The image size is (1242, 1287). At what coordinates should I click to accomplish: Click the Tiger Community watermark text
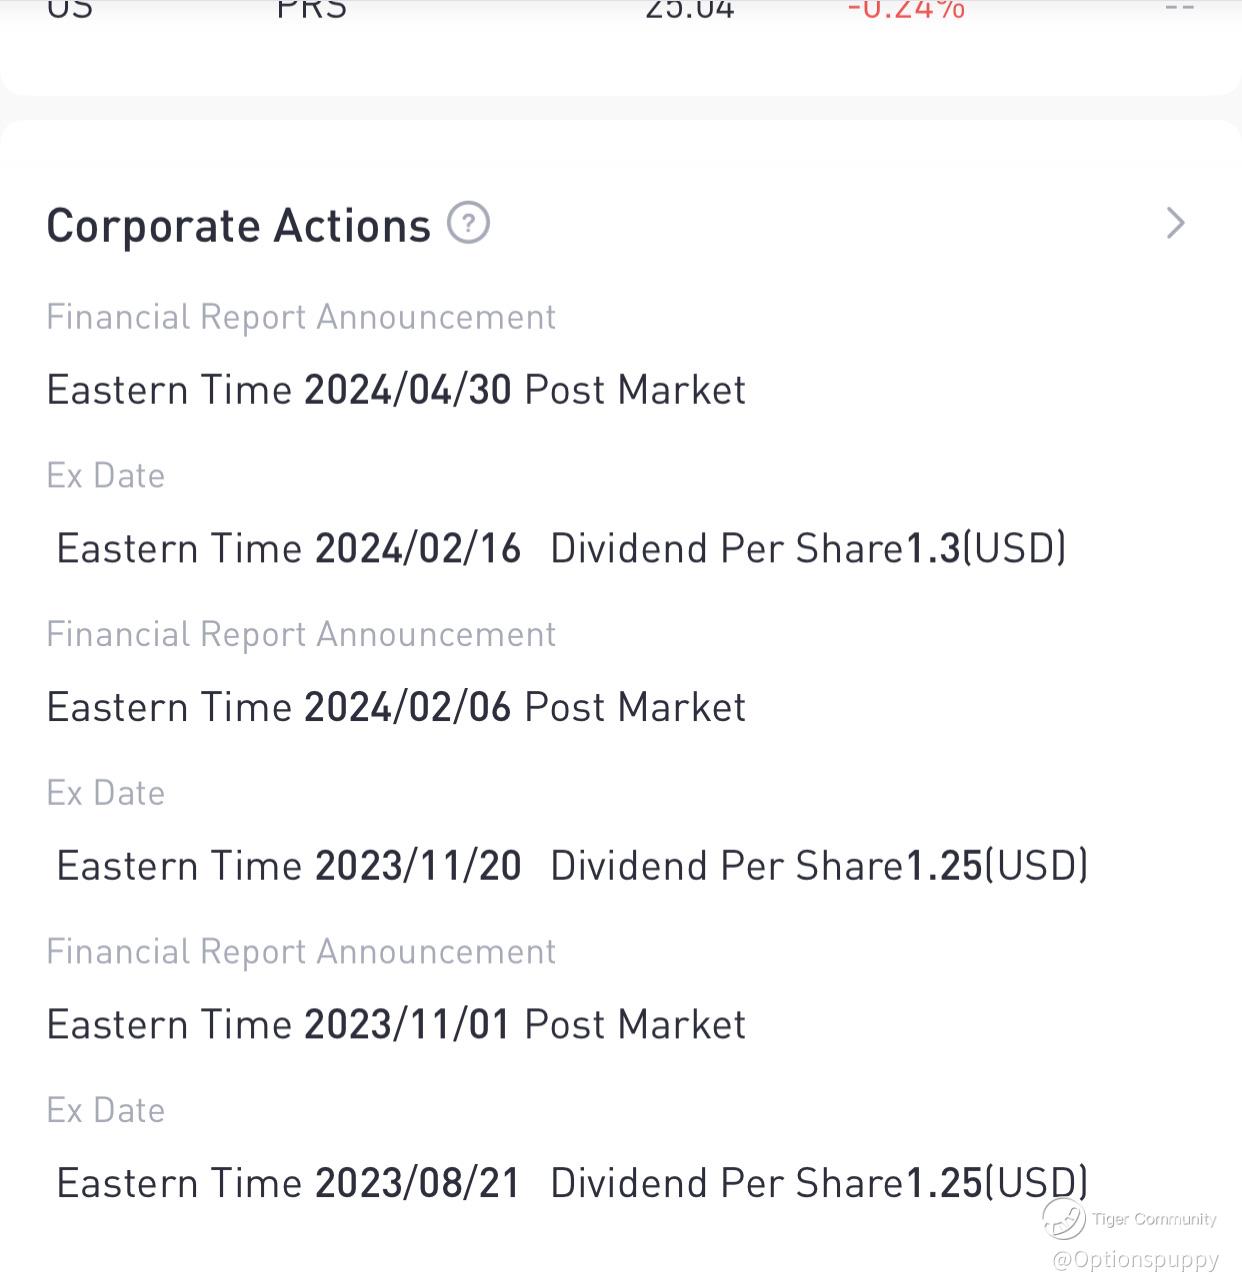click(x=1154, y=1219)
